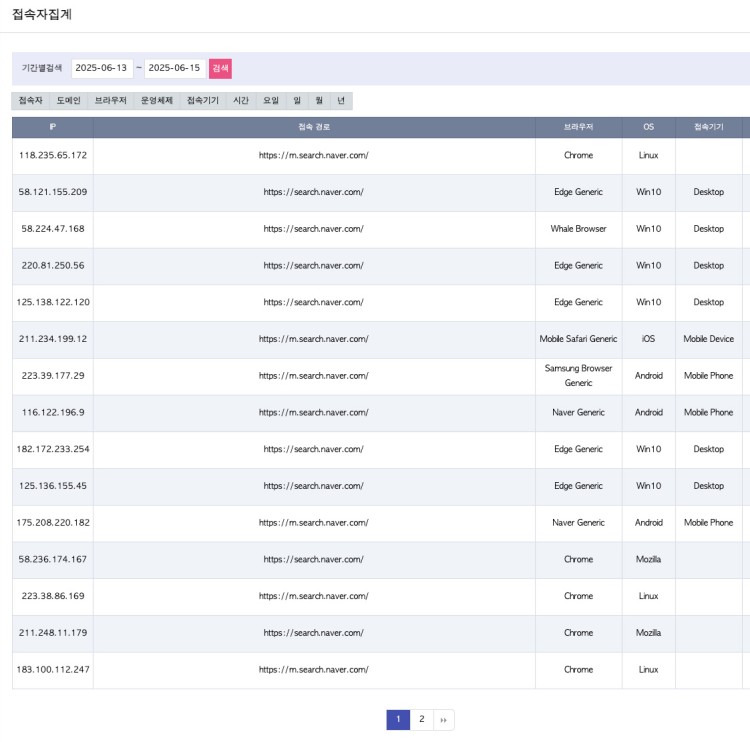Viewport: 750px width, 742px height.
Task: Select page 1 in pagination
Action: [x=398, y=719]
